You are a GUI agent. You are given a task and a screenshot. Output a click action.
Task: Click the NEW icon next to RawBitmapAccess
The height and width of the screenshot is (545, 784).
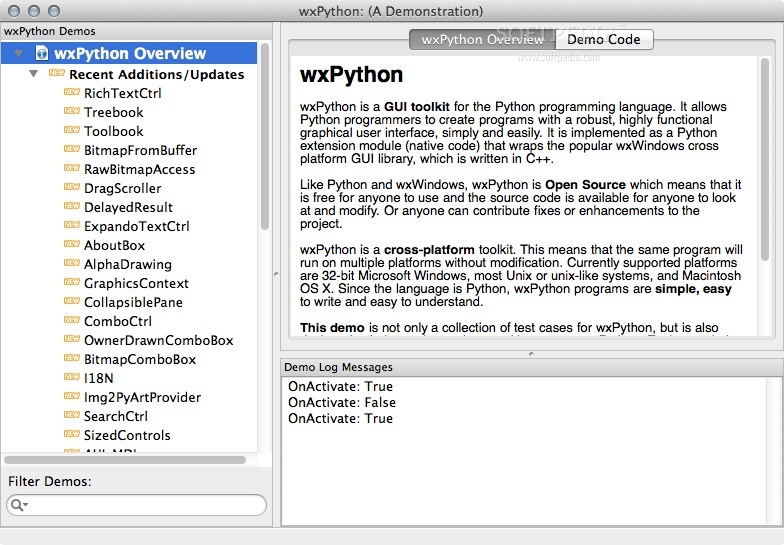click(72, 168)
